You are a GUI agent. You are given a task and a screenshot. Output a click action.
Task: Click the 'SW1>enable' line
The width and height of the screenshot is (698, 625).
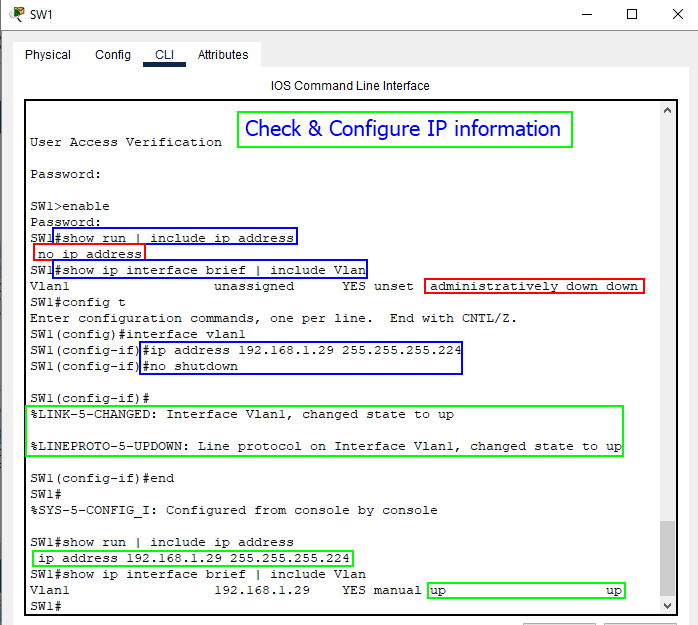click(70, 206)
